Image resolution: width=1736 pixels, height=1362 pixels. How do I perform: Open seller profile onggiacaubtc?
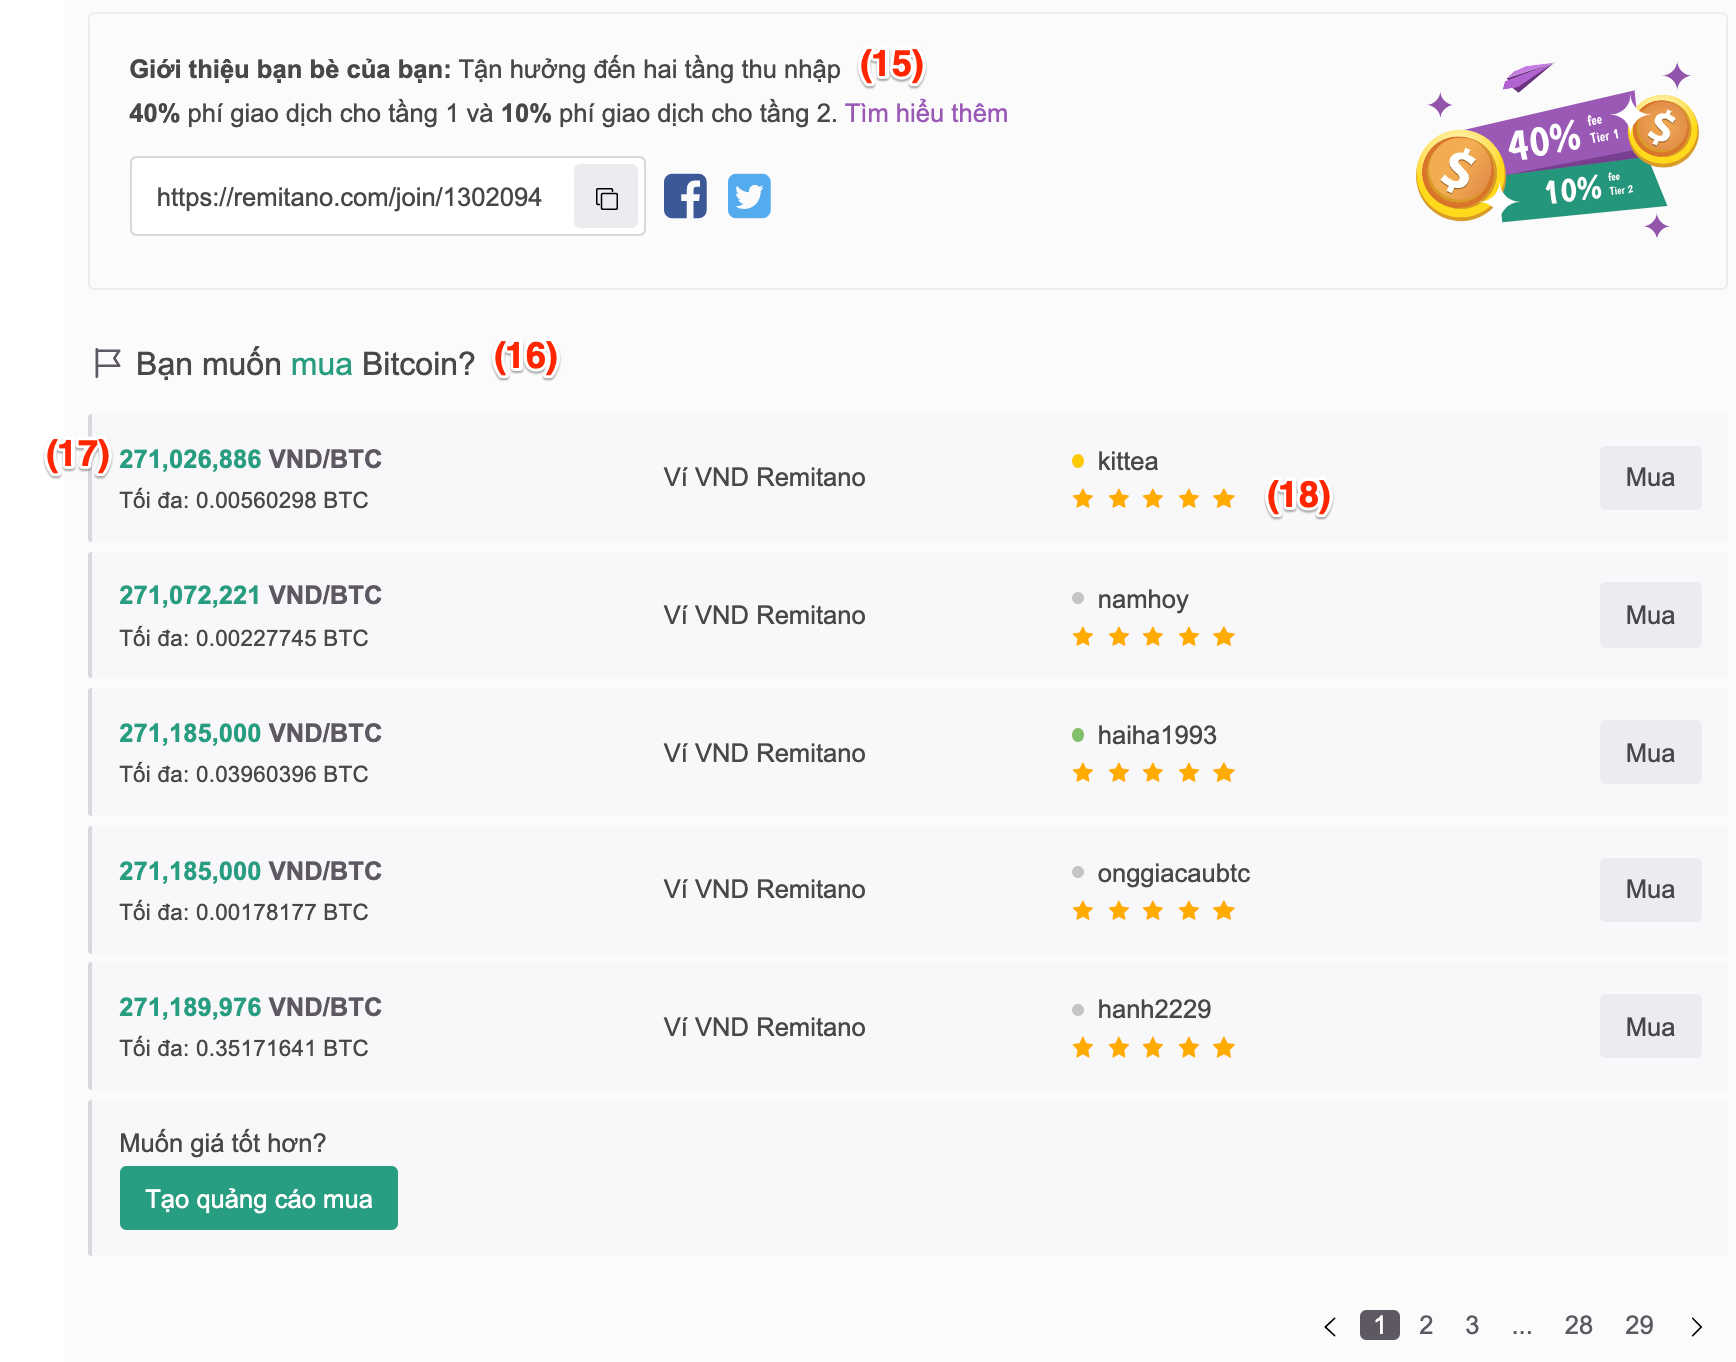point(1173,873)
